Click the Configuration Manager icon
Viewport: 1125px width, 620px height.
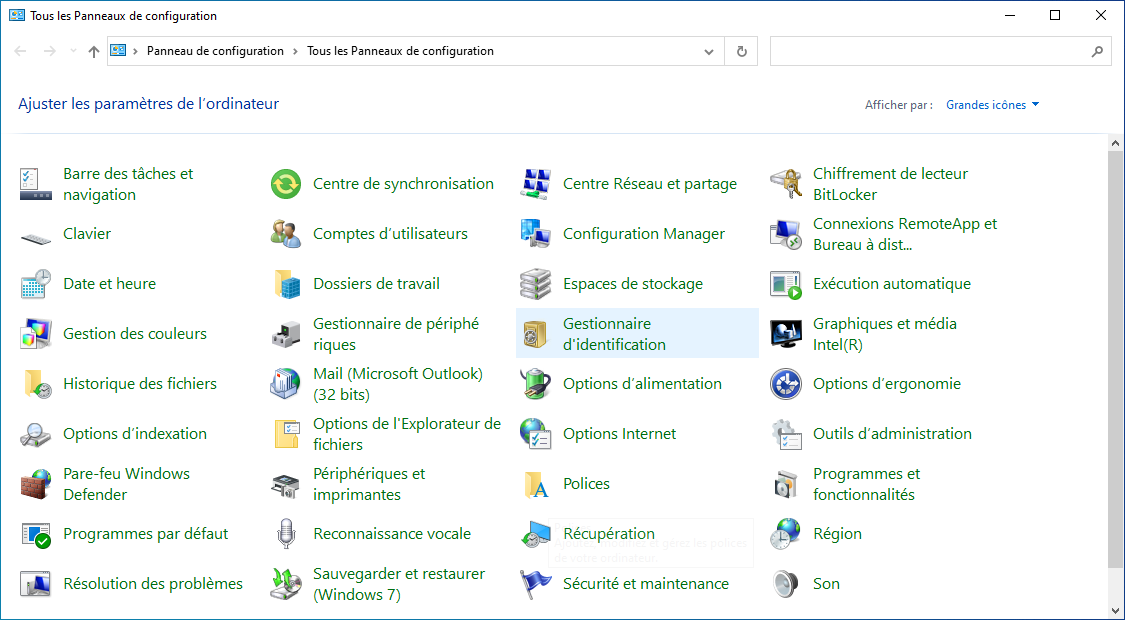[535, 235]
